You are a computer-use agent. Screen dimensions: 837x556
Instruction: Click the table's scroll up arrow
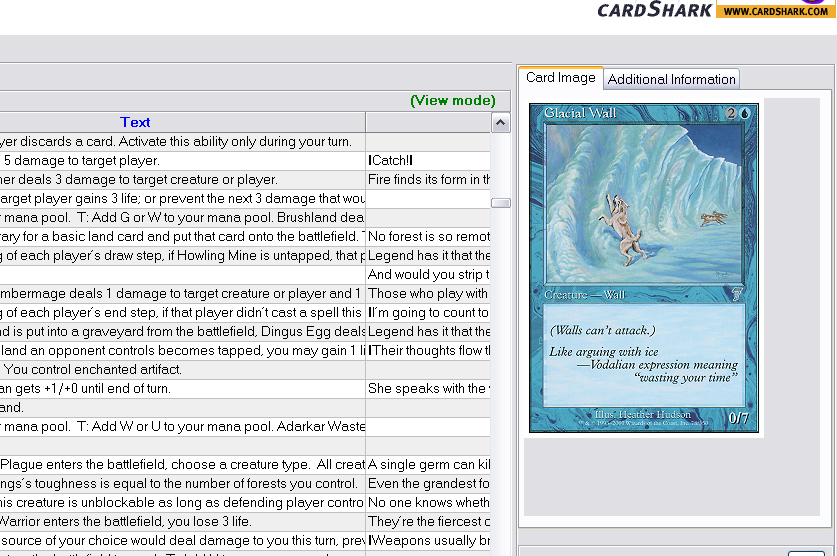coord(500,123)
